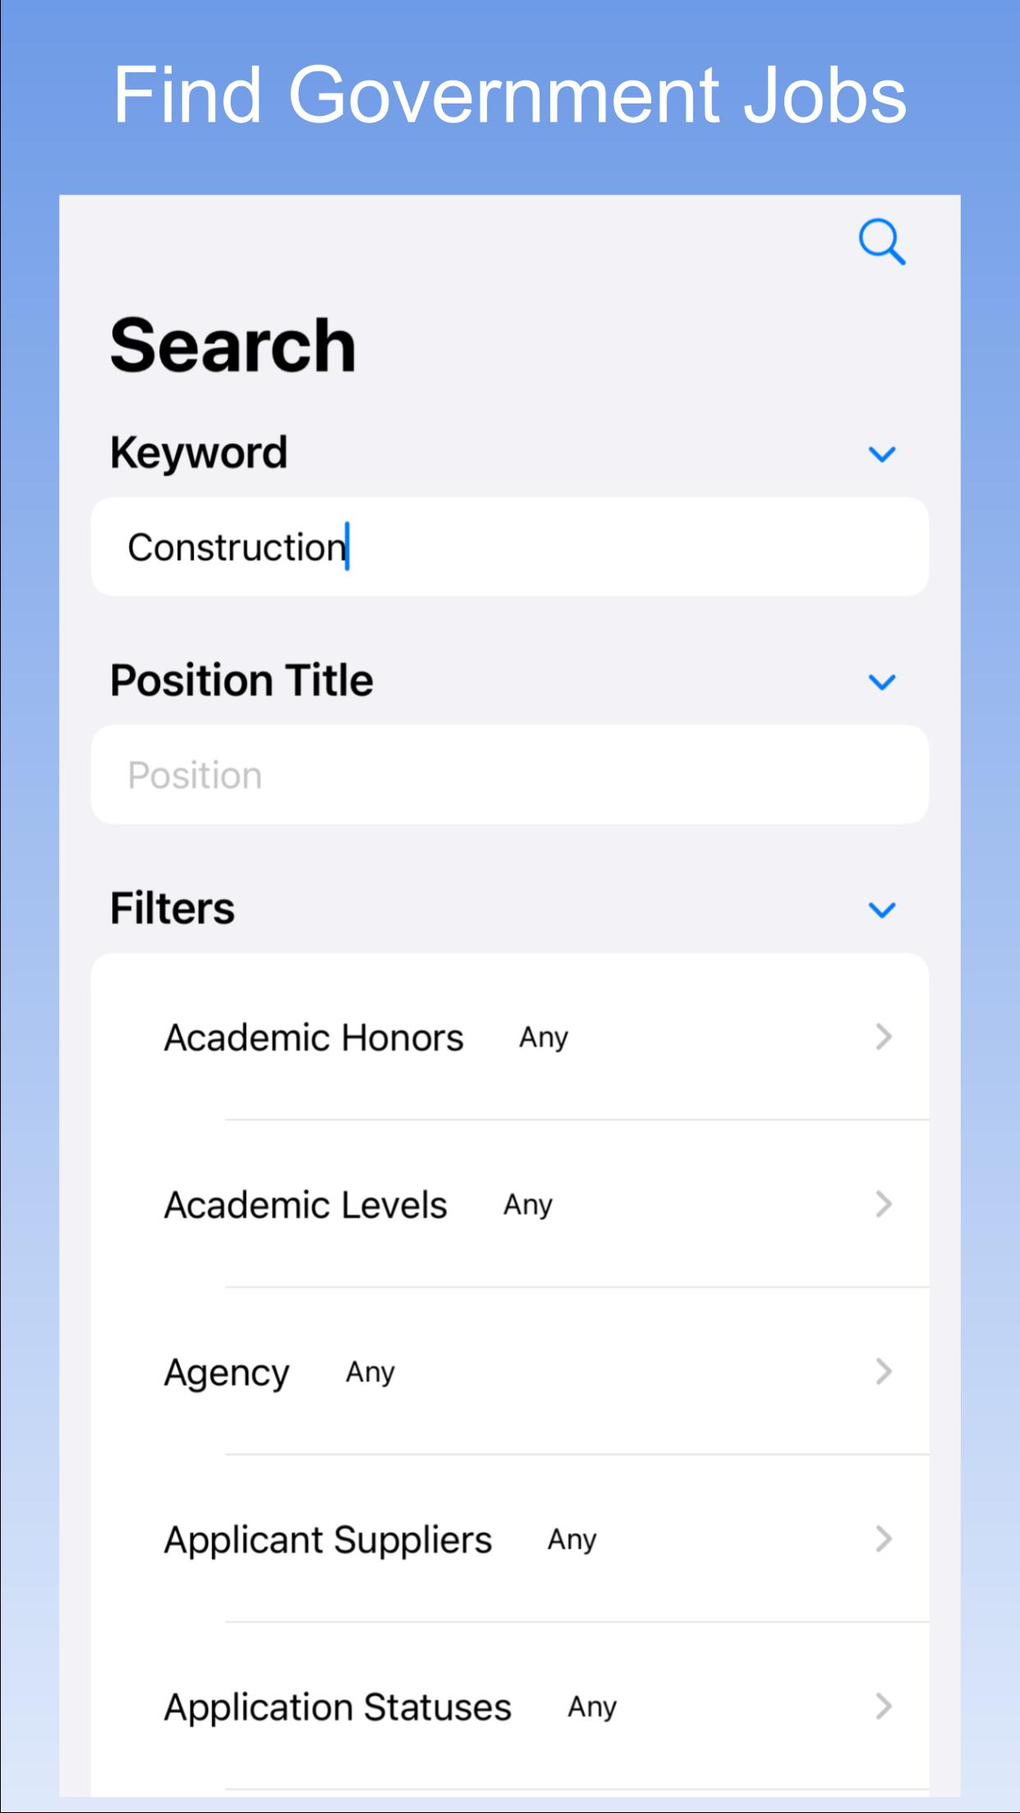Collapse the Position Title section chevron
The width and height of the screenshot is (1020, 1813).
[x=881, y=683]
